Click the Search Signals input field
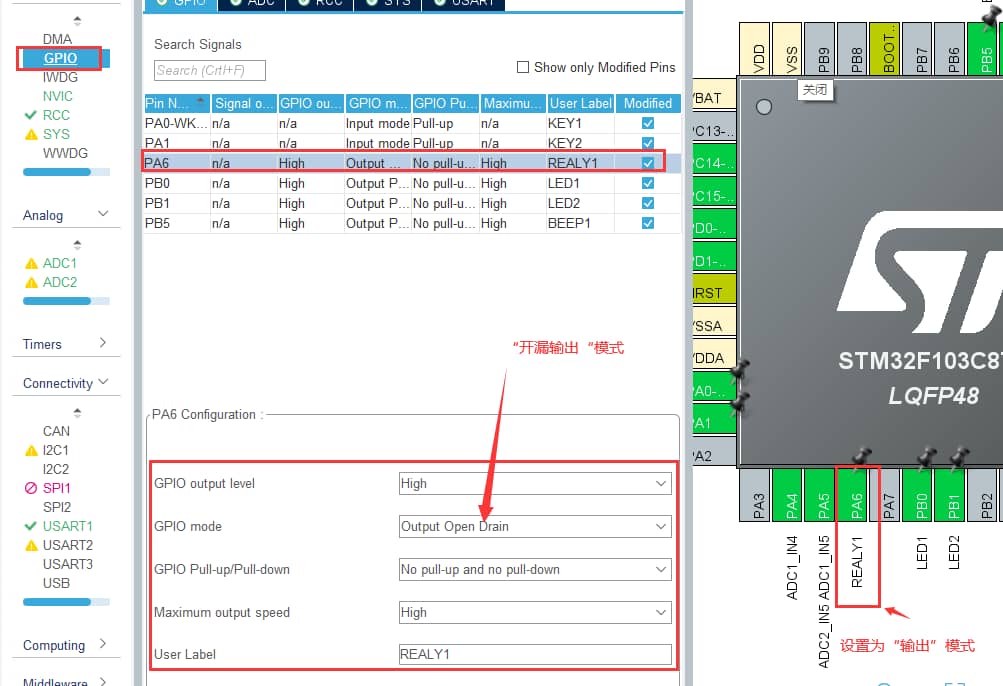This screenshot has height=686, width=1003. 210,70
